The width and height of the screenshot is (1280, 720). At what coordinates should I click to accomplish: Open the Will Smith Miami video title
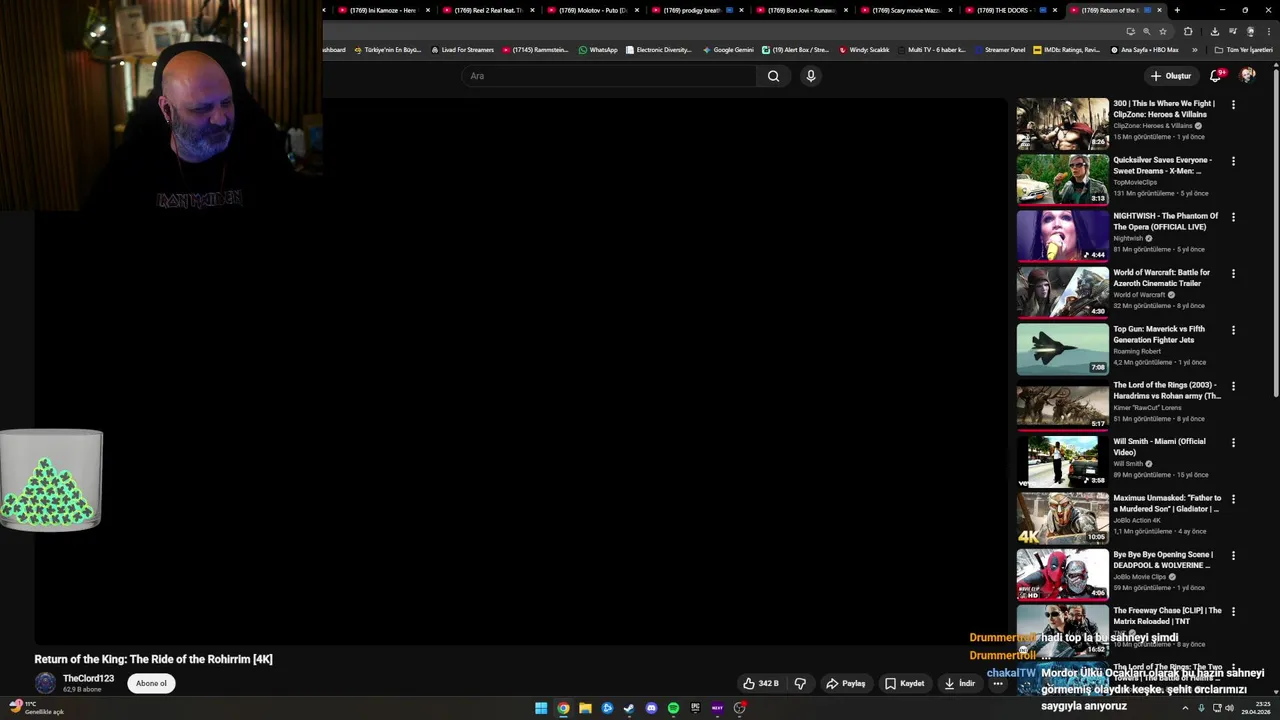(x=1159, y=447)
